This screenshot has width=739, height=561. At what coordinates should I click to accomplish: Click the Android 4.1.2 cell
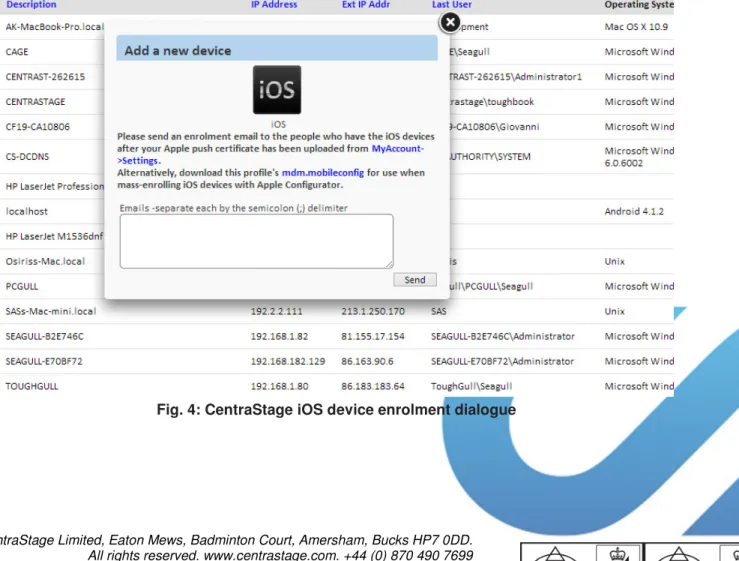click(634, 211)
